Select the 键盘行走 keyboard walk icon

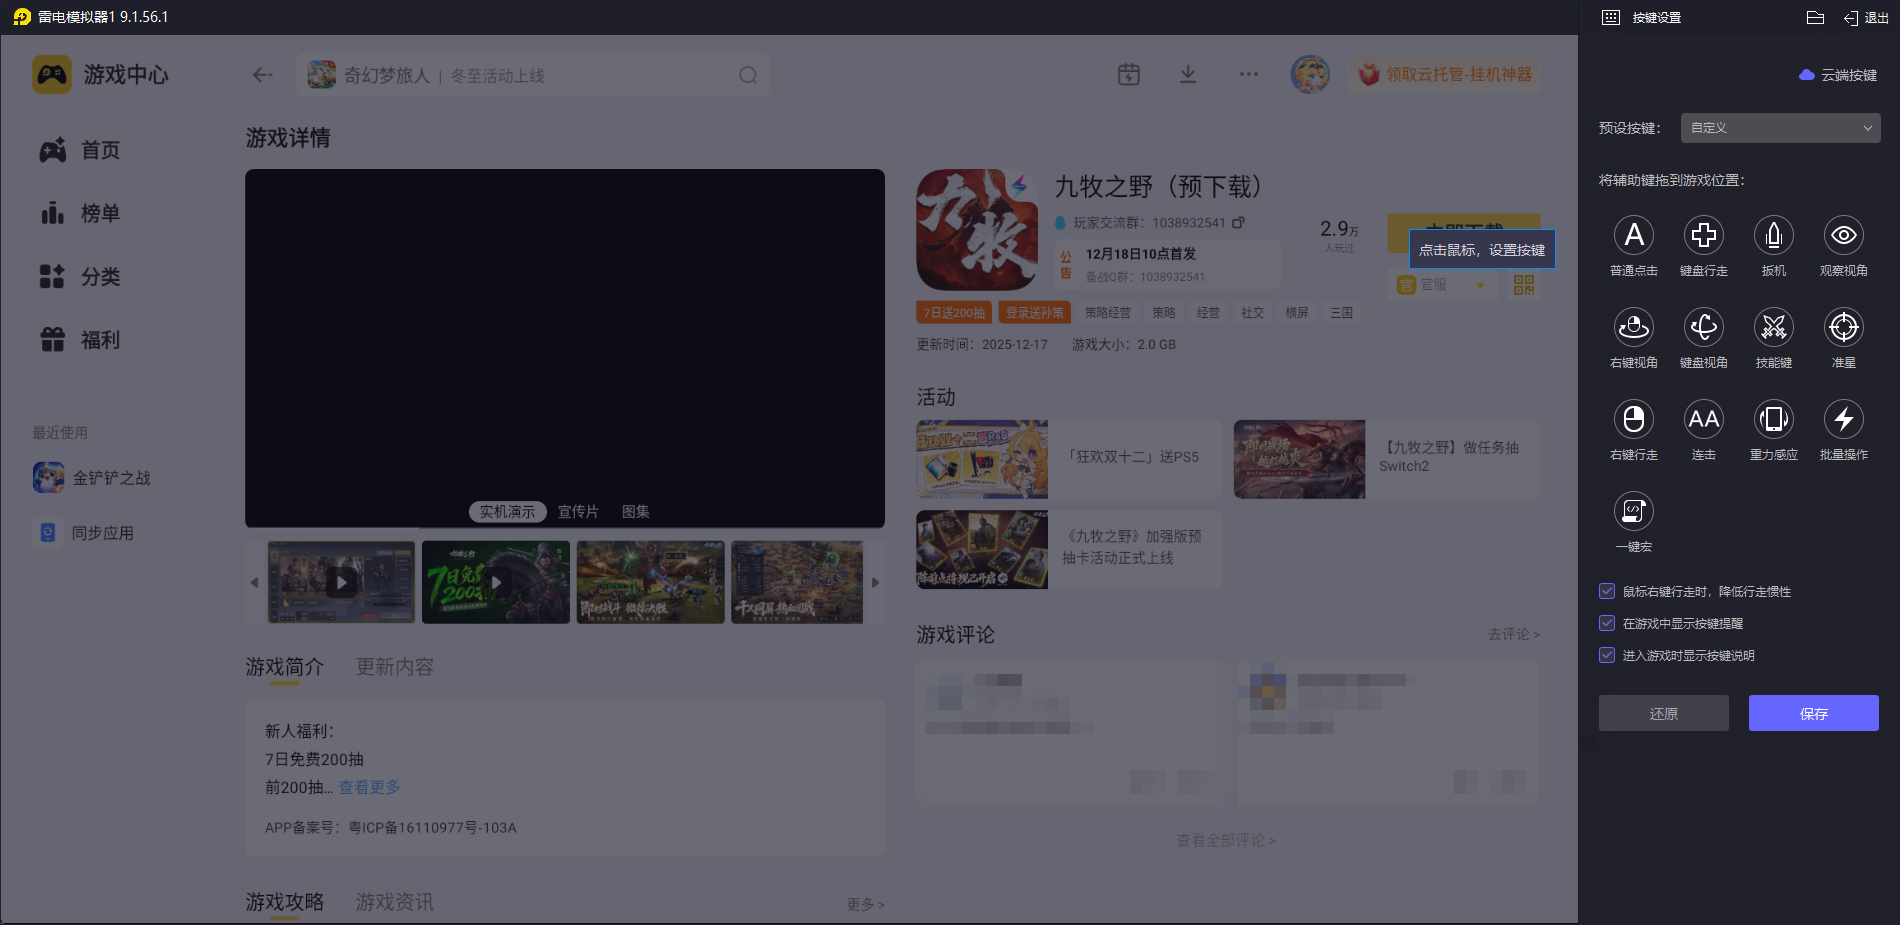point(1704,236)
